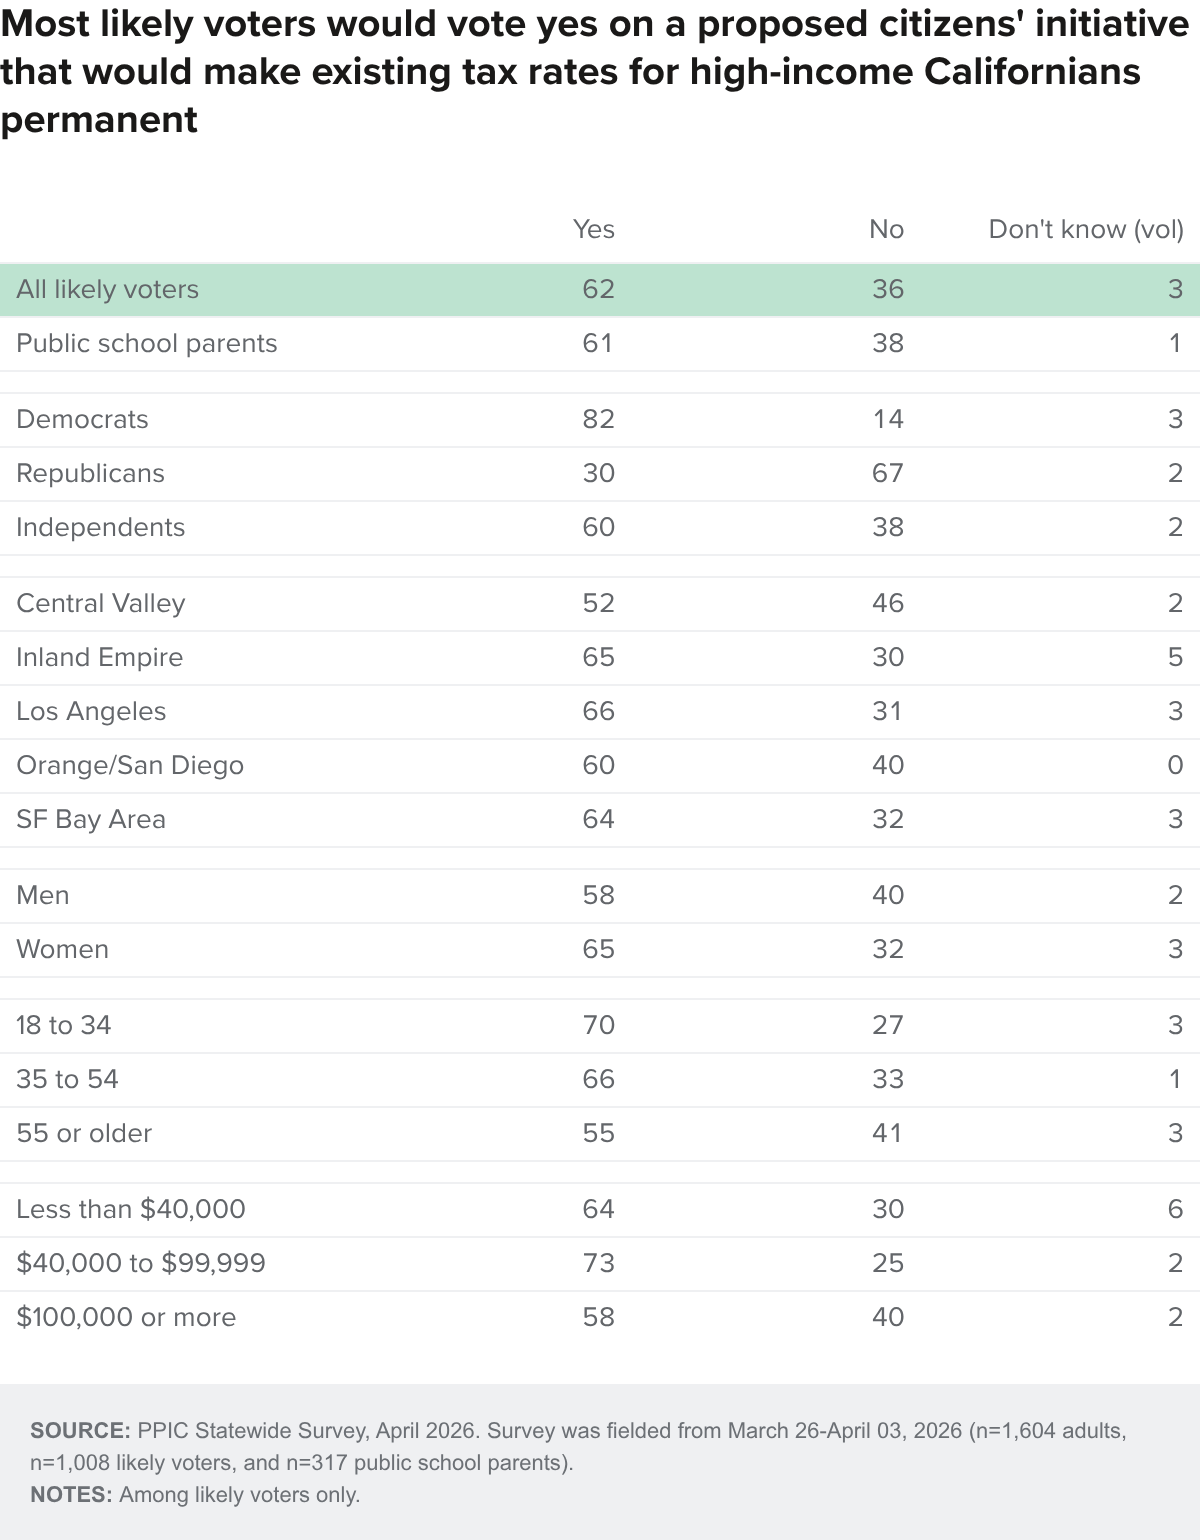Click the $100,000 or more row label

[x=126, y=1317]
